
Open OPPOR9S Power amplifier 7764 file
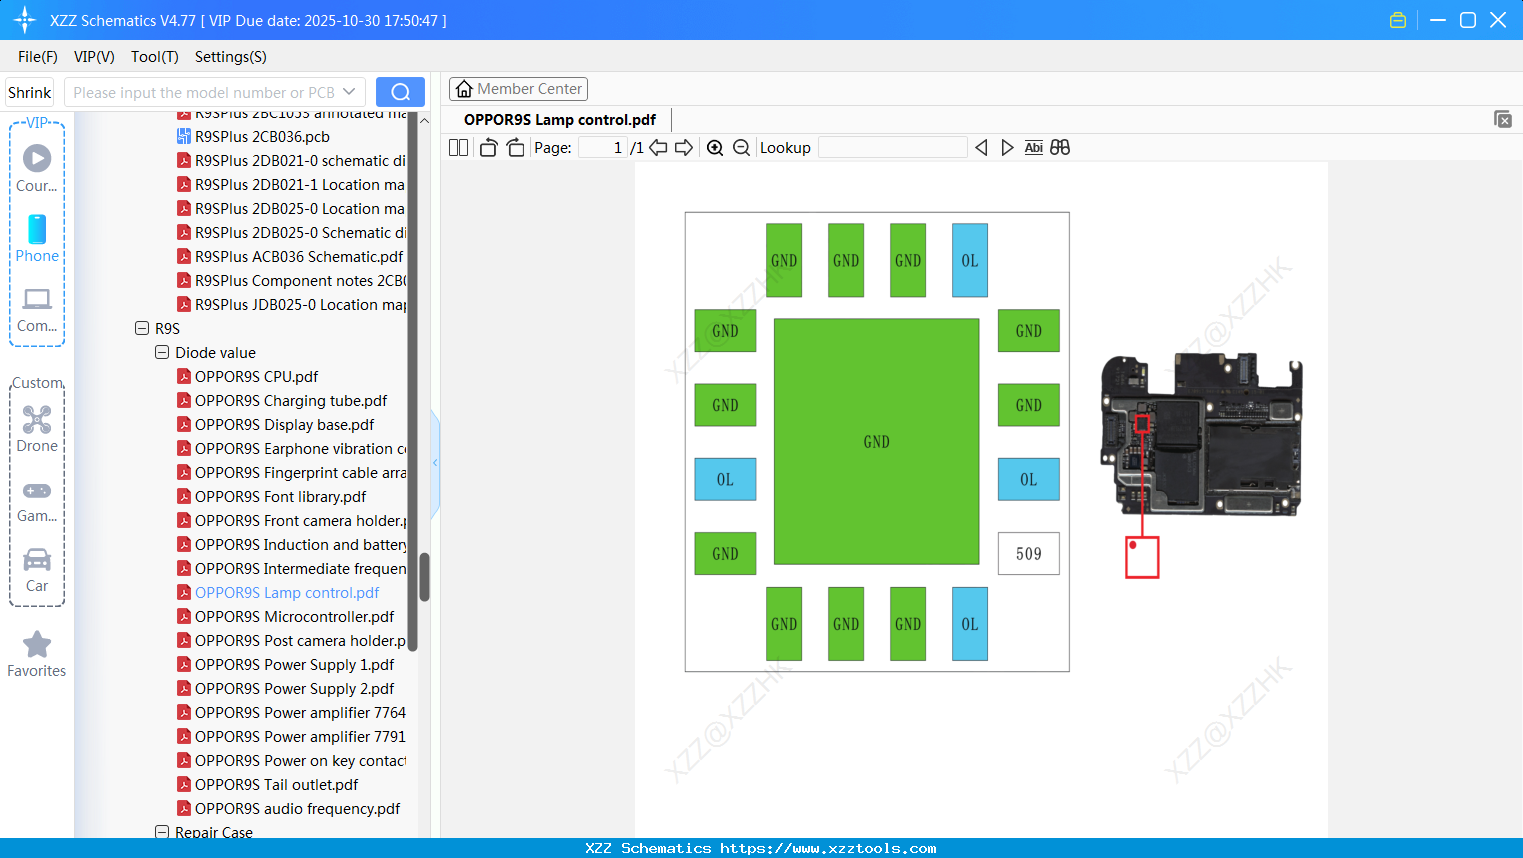(x=291, y=713)
